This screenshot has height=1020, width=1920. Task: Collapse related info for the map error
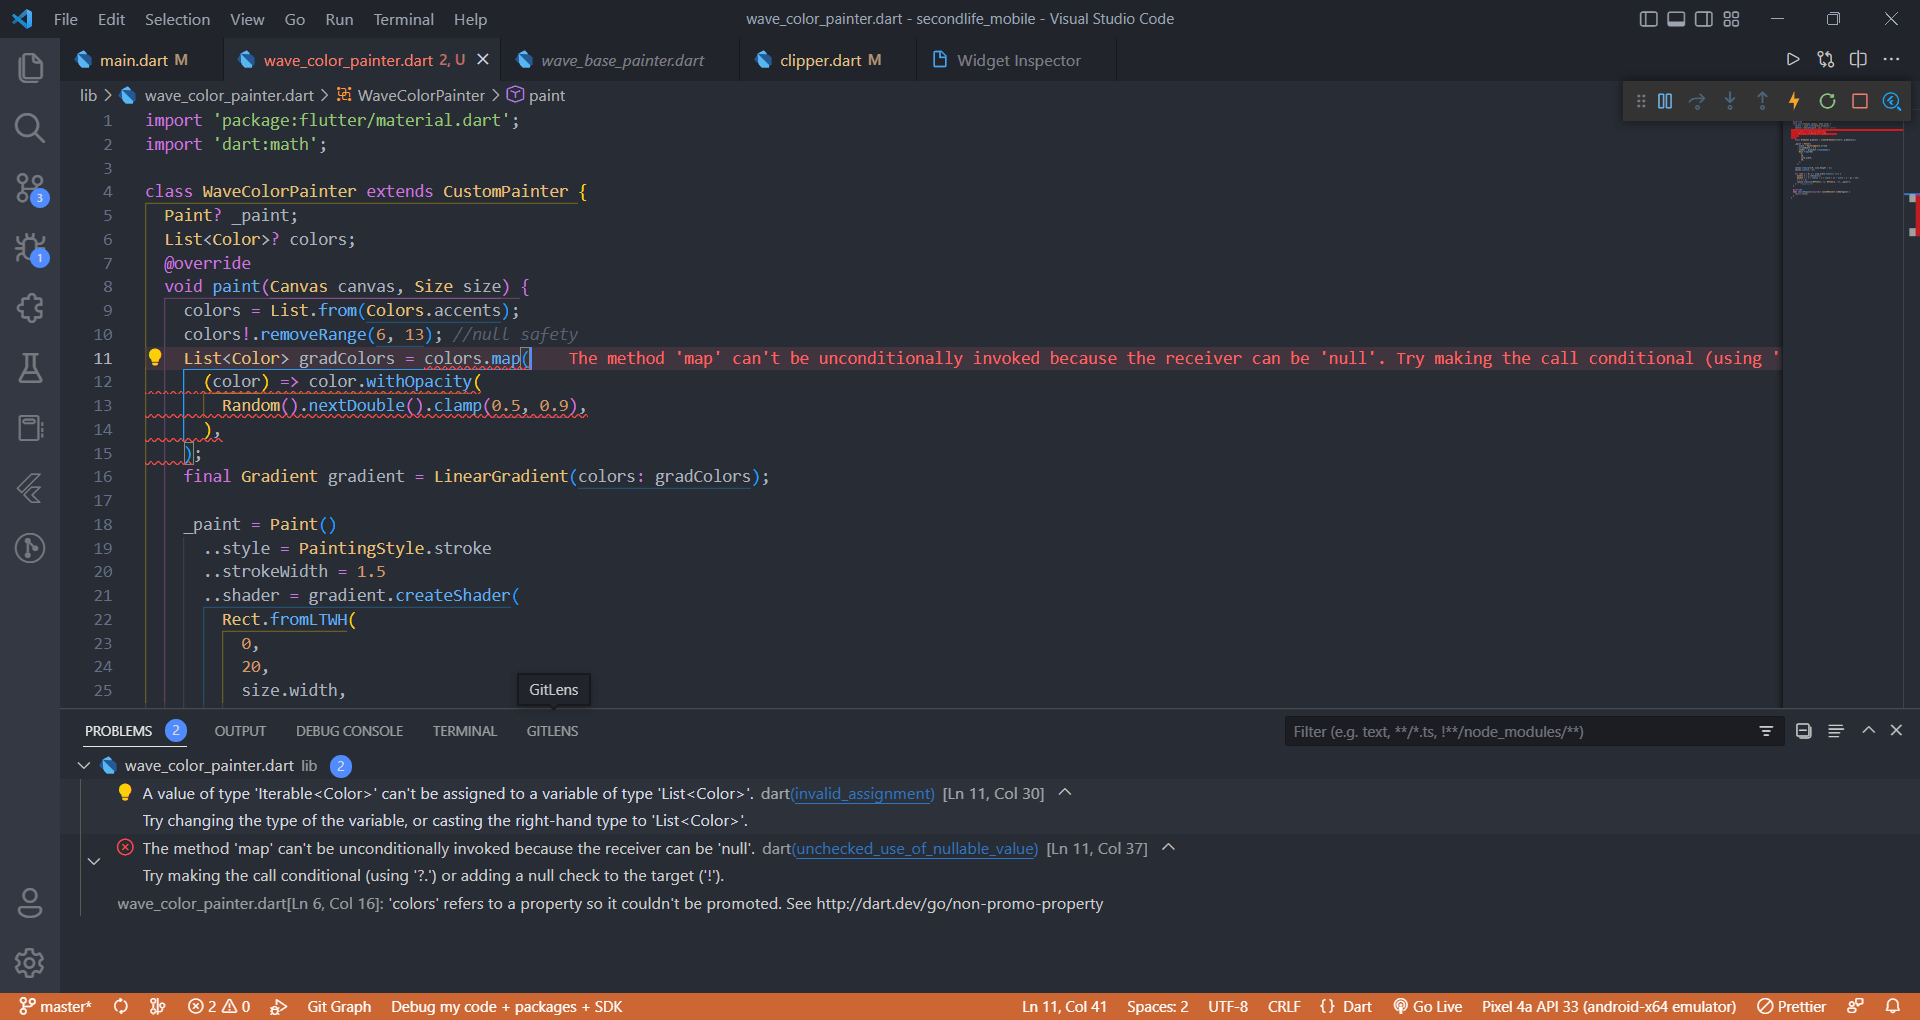[94, 861]
